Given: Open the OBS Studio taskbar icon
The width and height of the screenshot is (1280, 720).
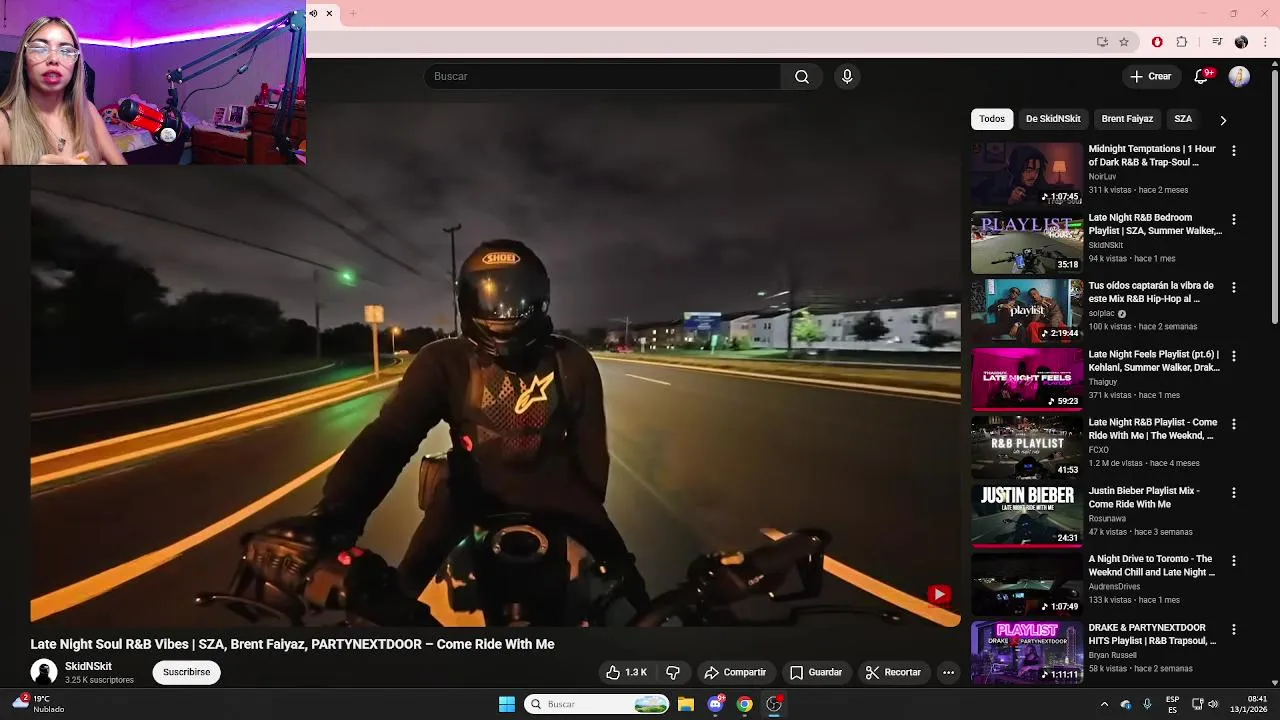Looking at the screenshot, I should 774,704.
